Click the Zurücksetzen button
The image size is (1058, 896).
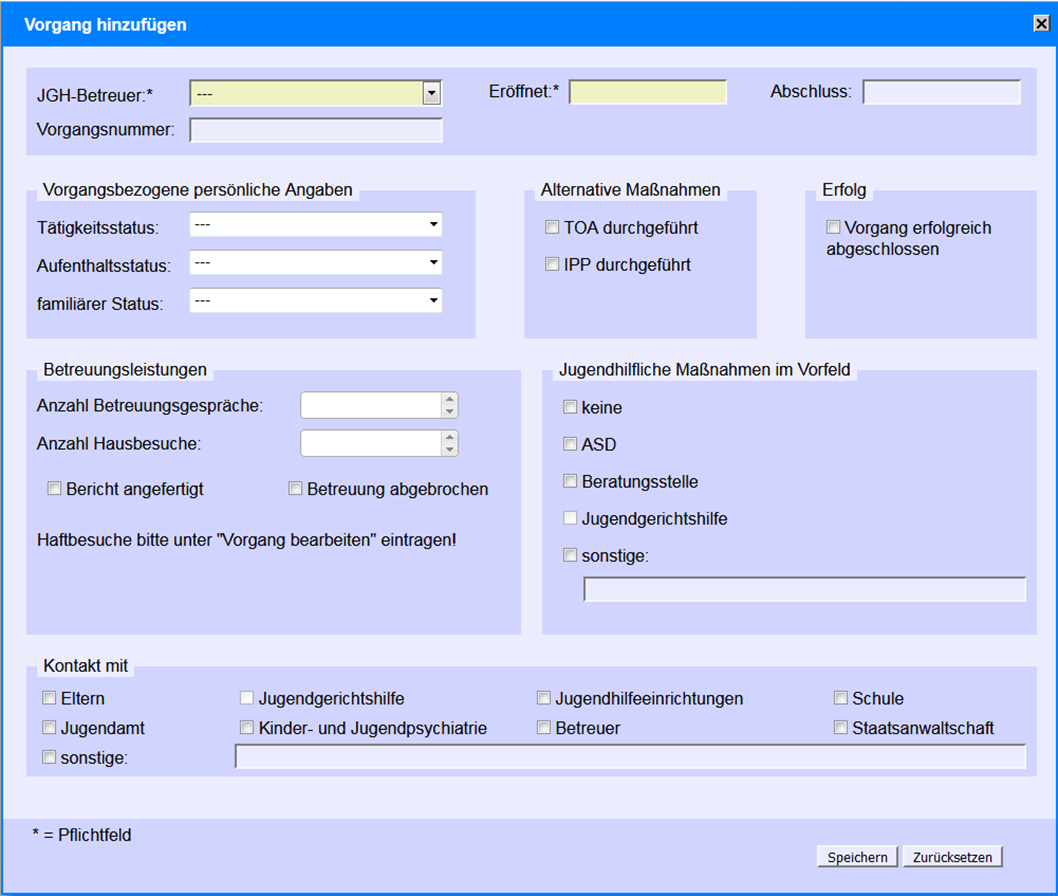pos(952,857)
